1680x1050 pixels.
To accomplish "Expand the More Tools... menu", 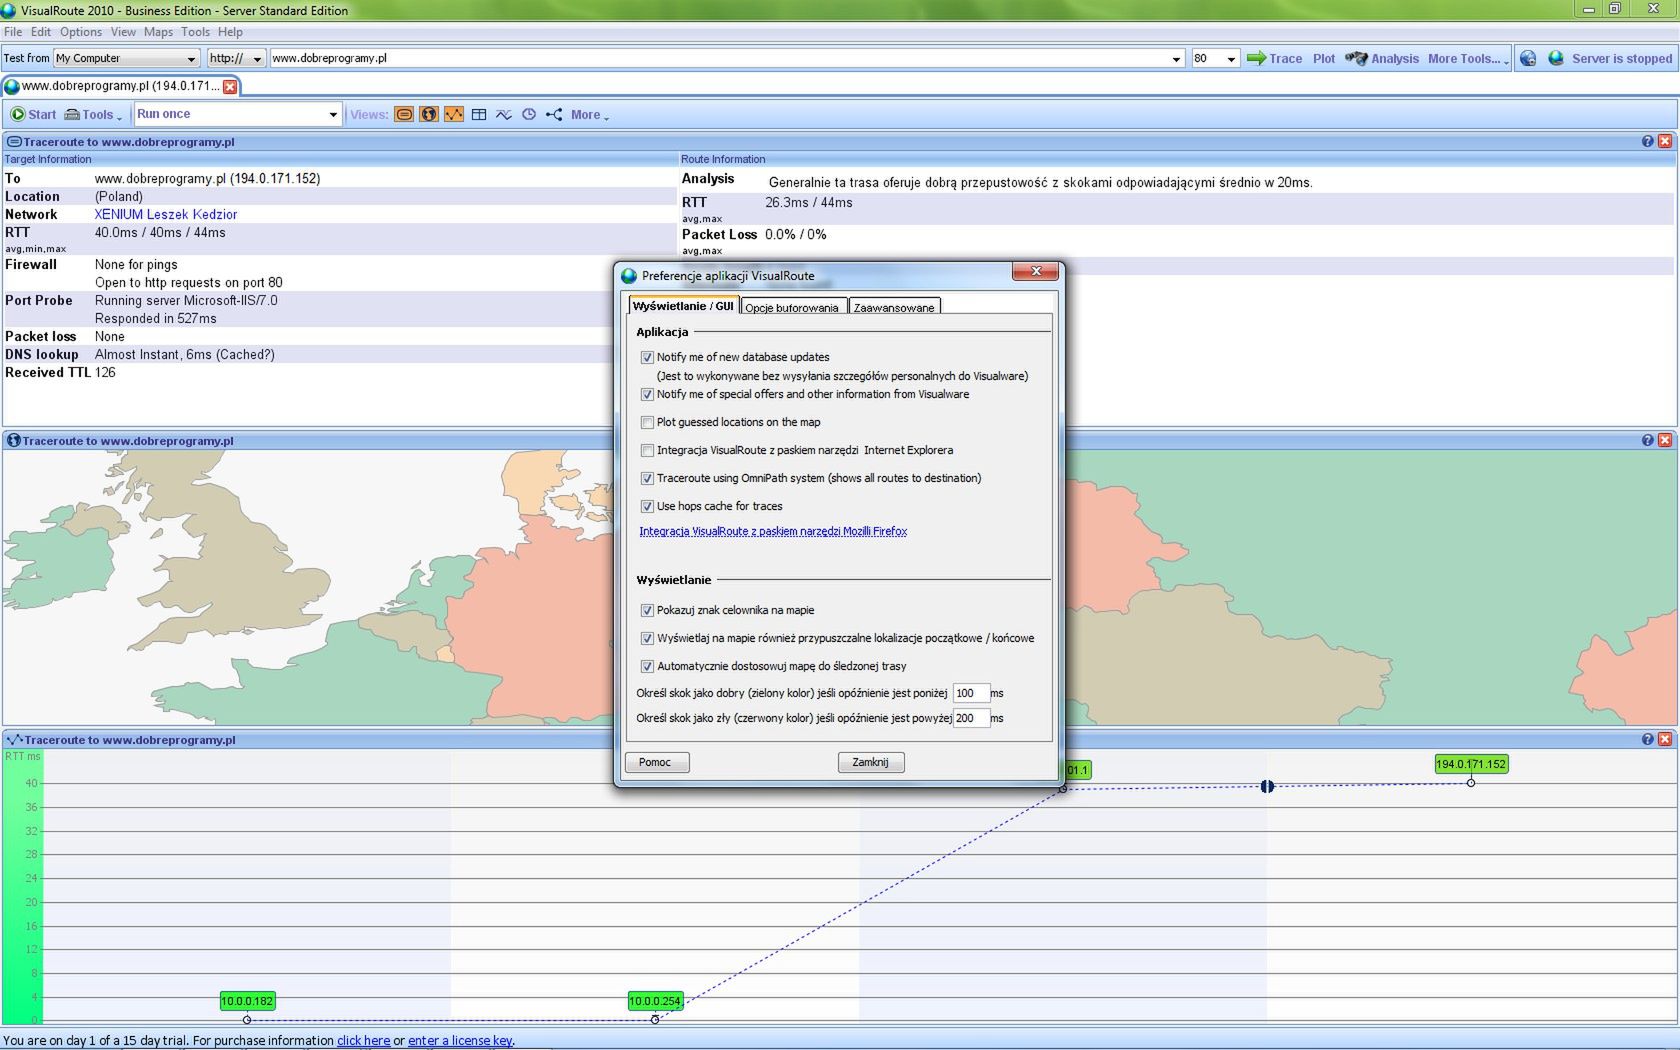I will pyautogui.click(x=1468, y=58).
